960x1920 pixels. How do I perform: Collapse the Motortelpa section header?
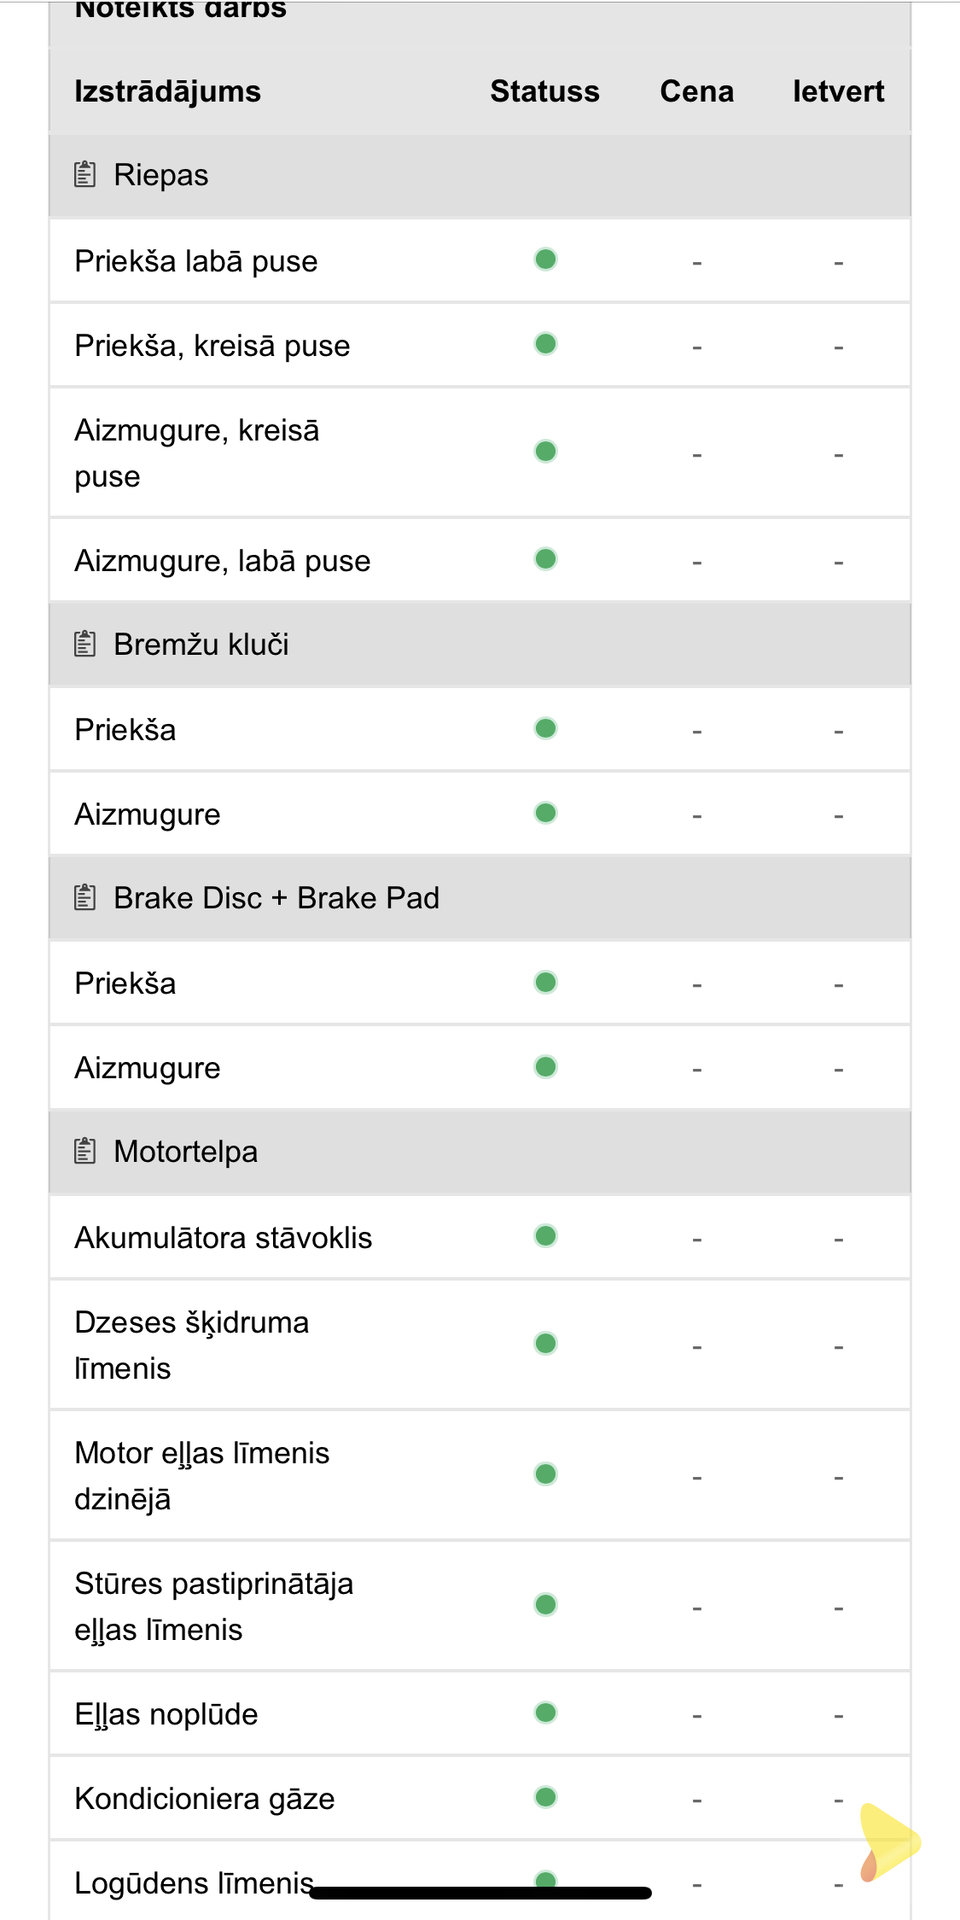point(480,1152)
